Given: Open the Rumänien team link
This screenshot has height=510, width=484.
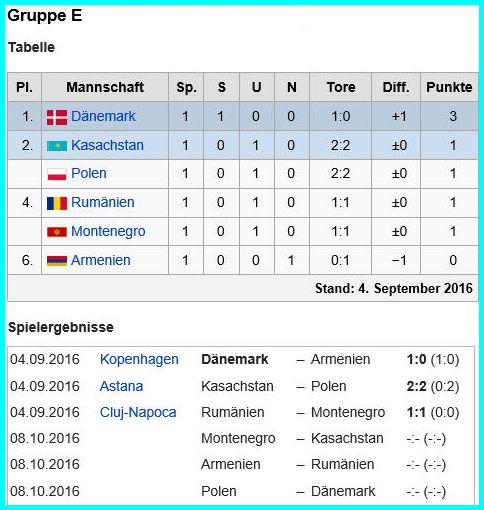Looking at the screenshot, I should click(x=103, y=202).
